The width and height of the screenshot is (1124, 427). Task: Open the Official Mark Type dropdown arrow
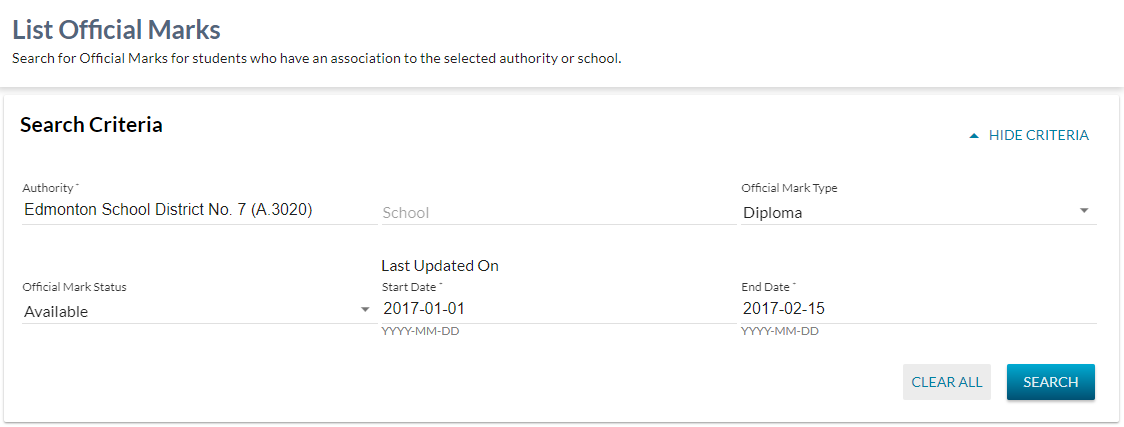1084,211
